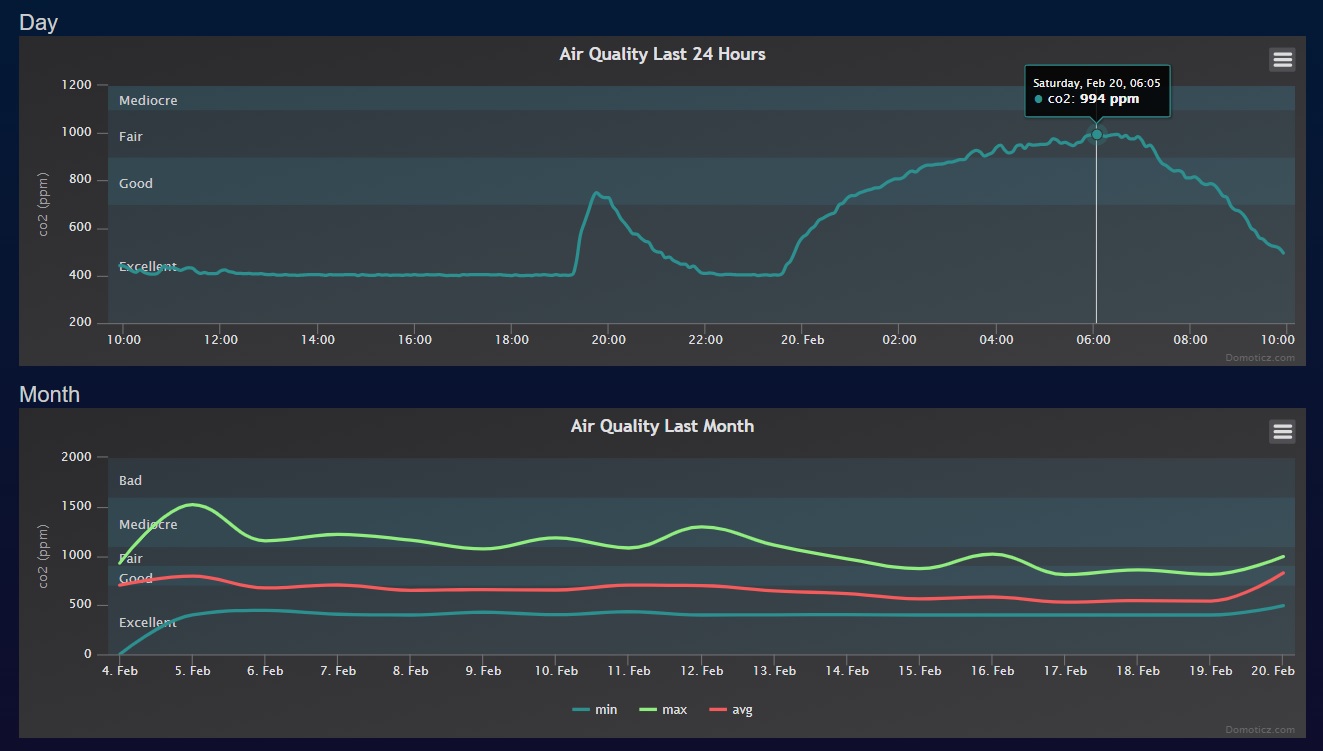Click the '16. Feb' tick on Month chart axis
This screenshot has height=751, width=1323.
click(992, 671)
